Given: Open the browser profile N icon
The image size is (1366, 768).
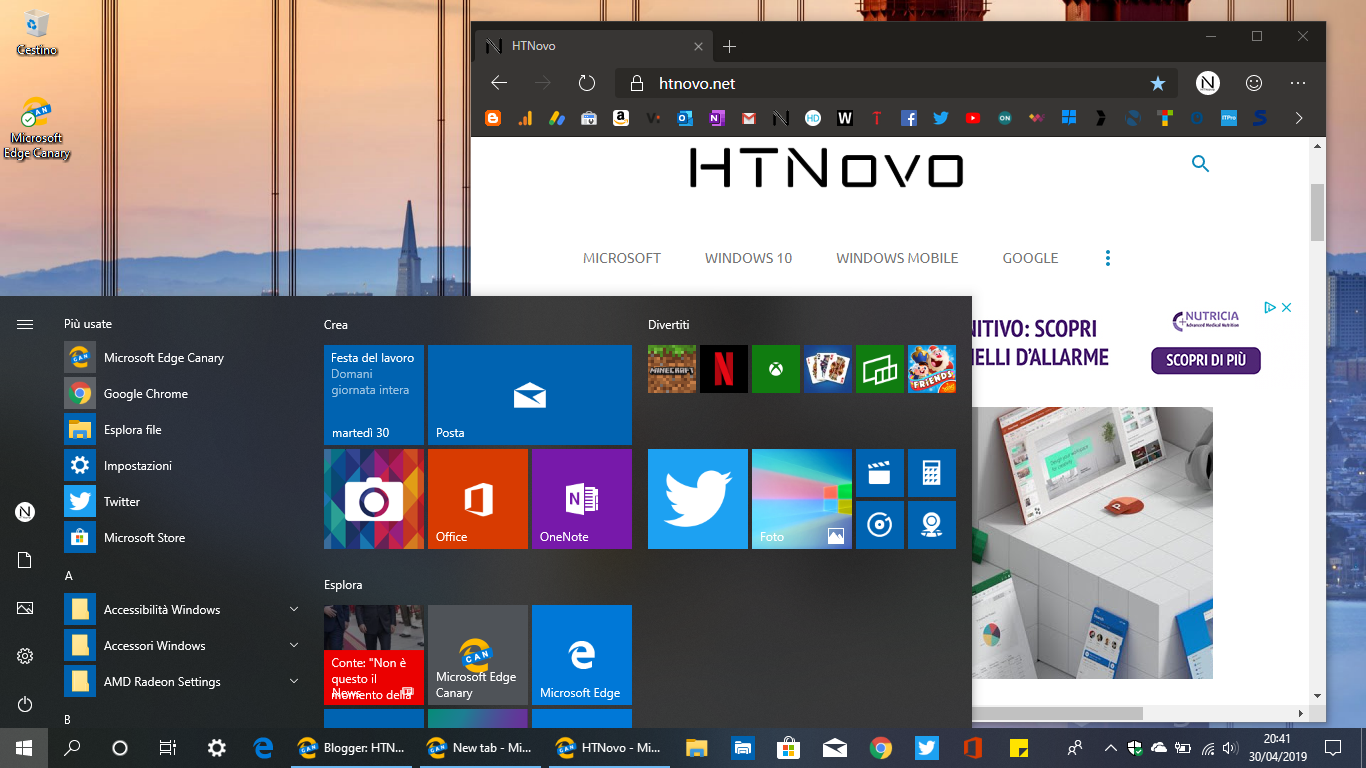Looking at the screenshot, I should (1207, 83).
